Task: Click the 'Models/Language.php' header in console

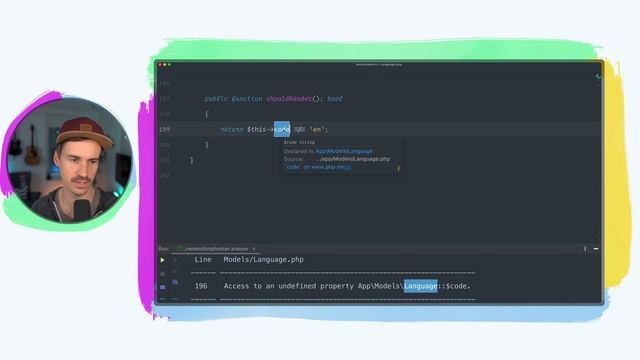Action: point(264,260)
